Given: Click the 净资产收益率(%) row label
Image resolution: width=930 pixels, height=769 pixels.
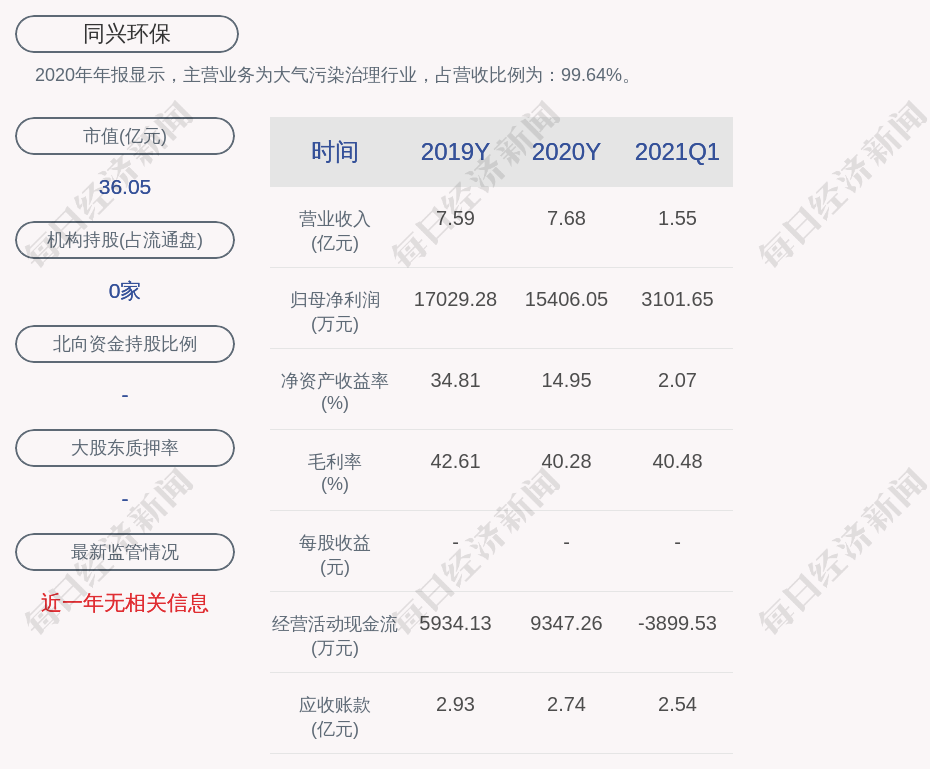Looking at the screenshot, I should (x=335, y=391).
